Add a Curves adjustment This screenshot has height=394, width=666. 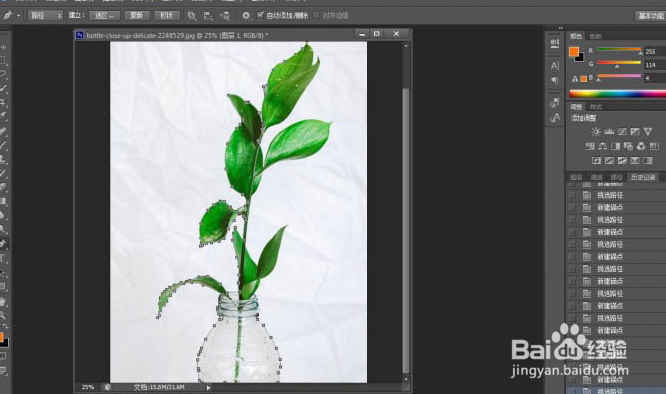(622, 132)
